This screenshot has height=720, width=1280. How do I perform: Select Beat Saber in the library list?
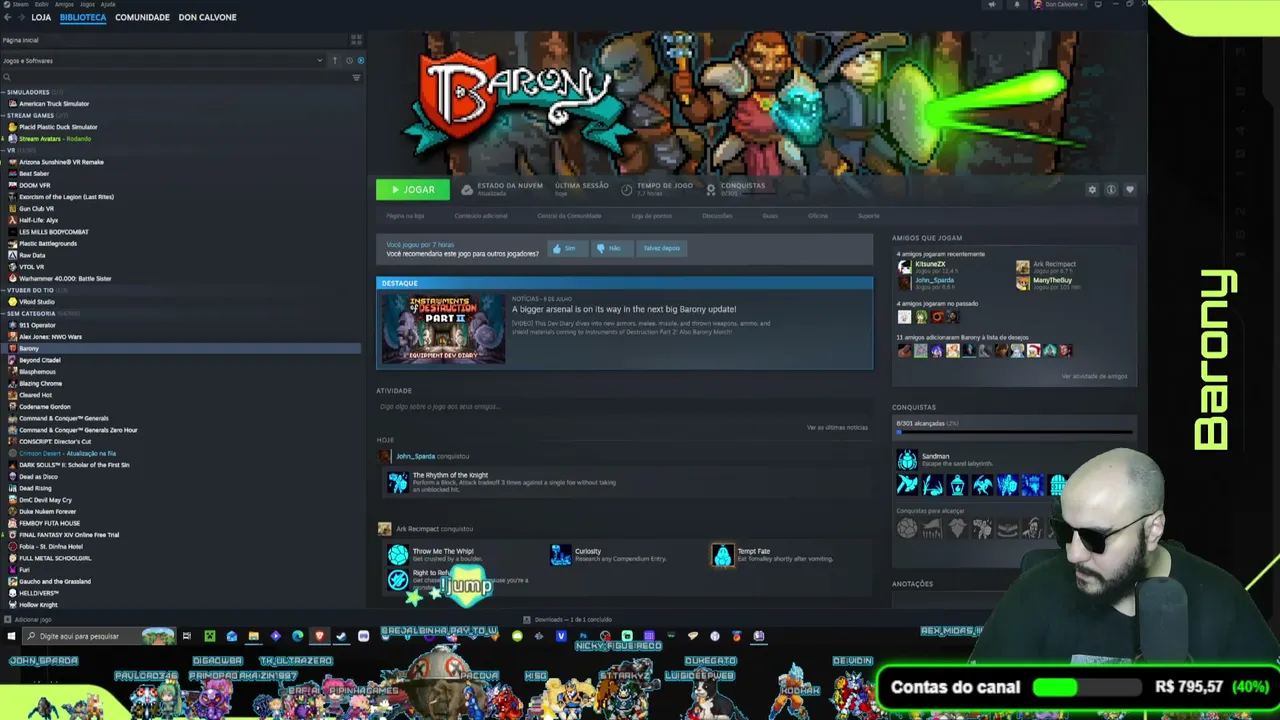tap(34, 174)
